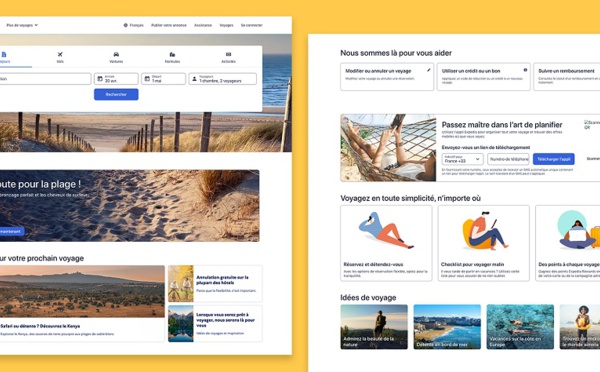600x372 pixels.
Task: Click the calendar icon in Arrivée field
Action: [100, 79]
